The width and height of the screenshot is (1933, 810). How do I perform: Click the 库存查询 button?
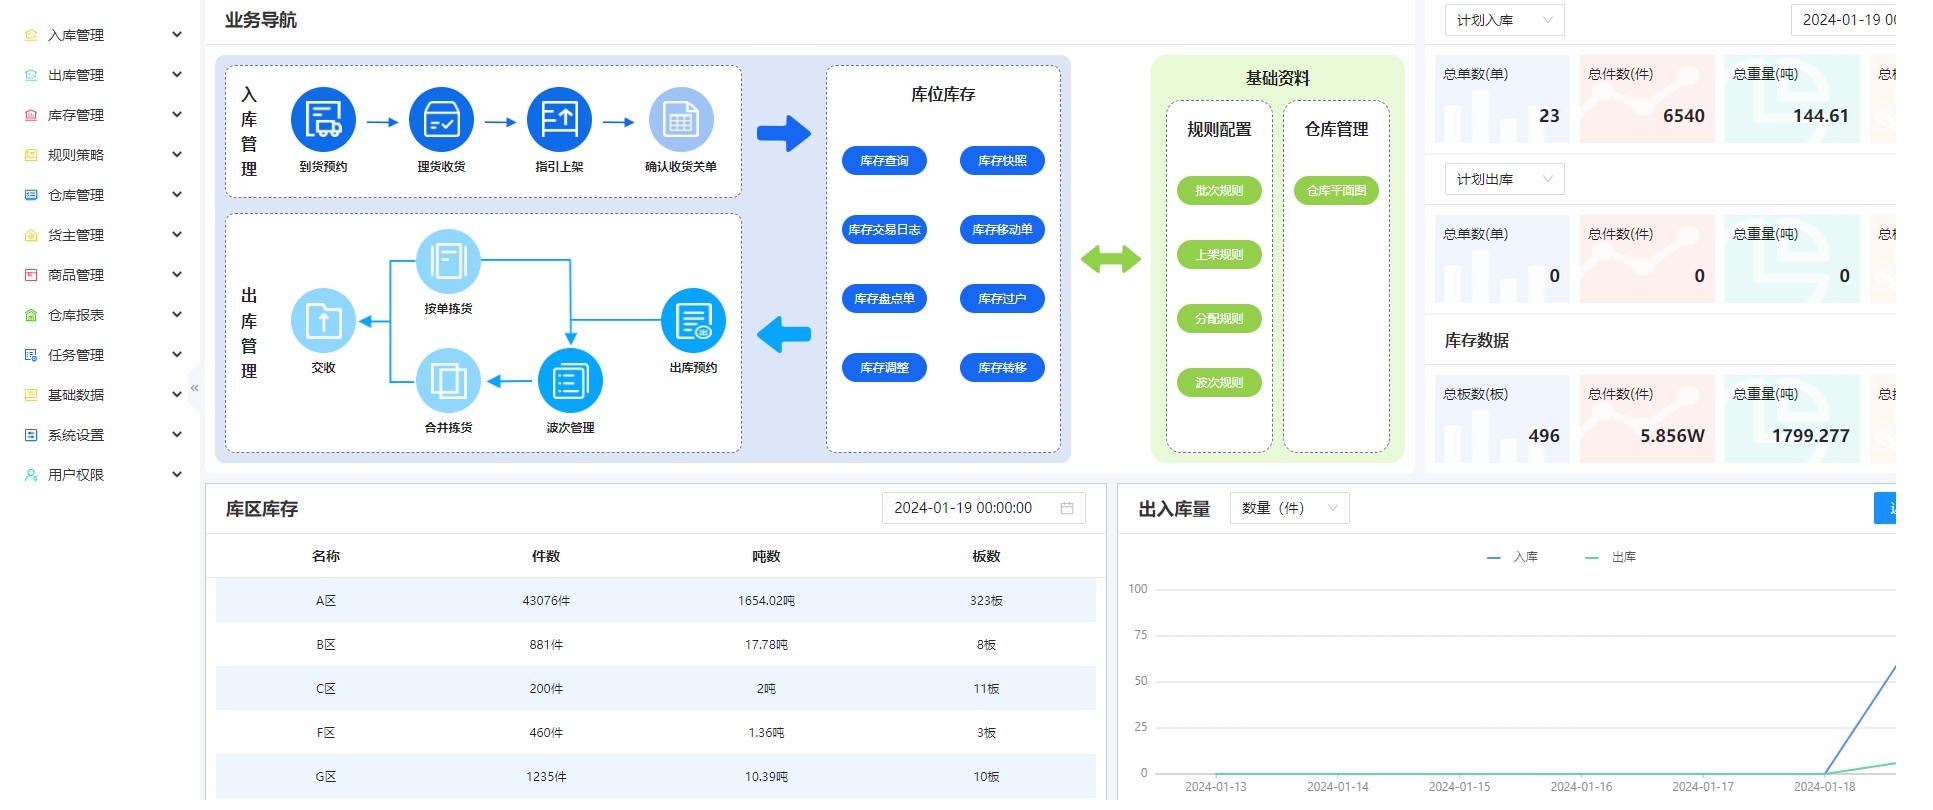(x=884, y=161)
